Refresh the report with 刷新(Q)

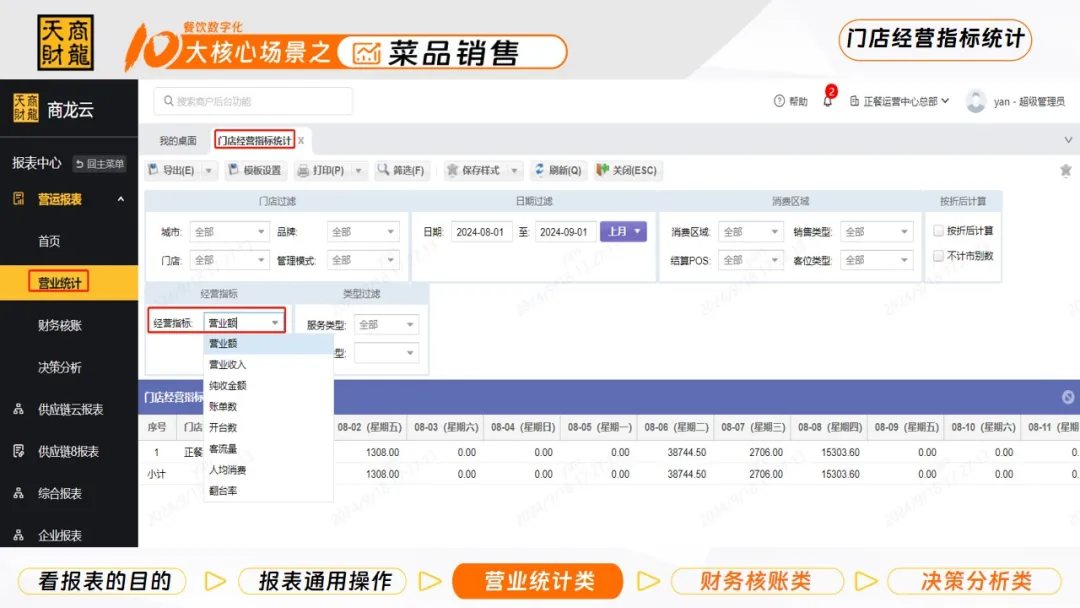[557, 170]
